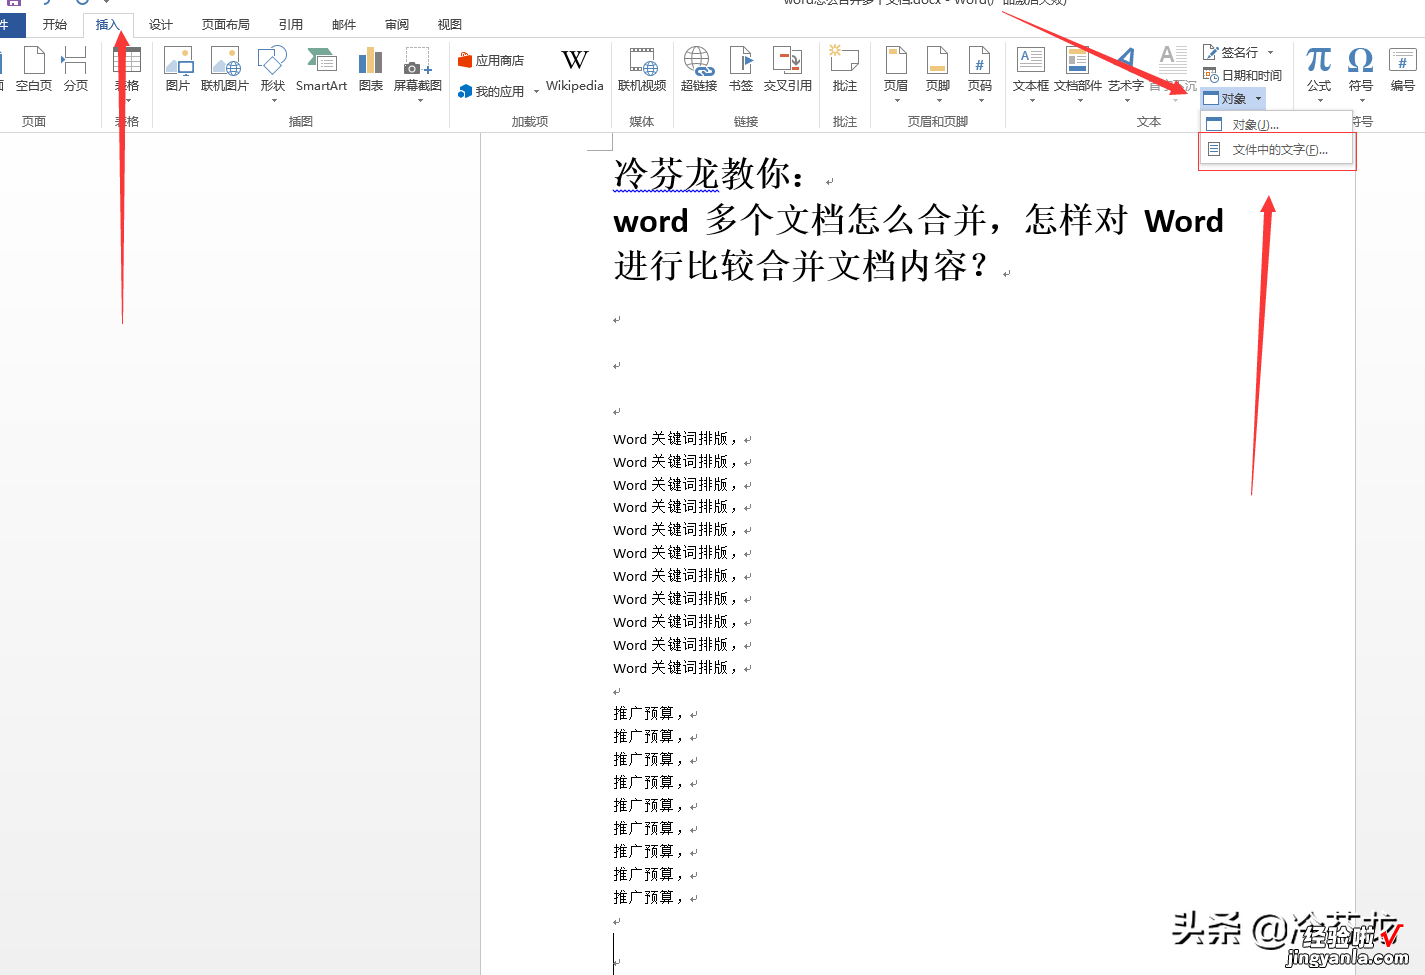Image resolution: width=1425 pixels, height=975 pixels.
Task: Insert a hyperlink (超链接)
Action: [699, 69]
